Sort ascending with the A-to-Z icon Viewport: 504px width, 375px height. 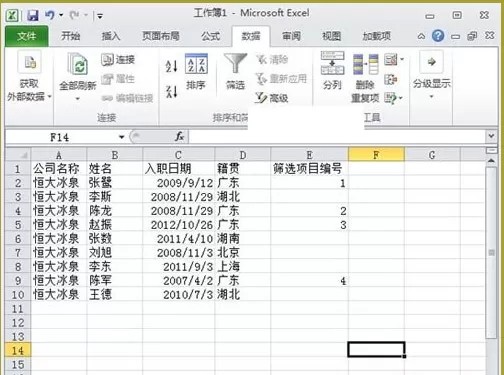tap(171, 66)
